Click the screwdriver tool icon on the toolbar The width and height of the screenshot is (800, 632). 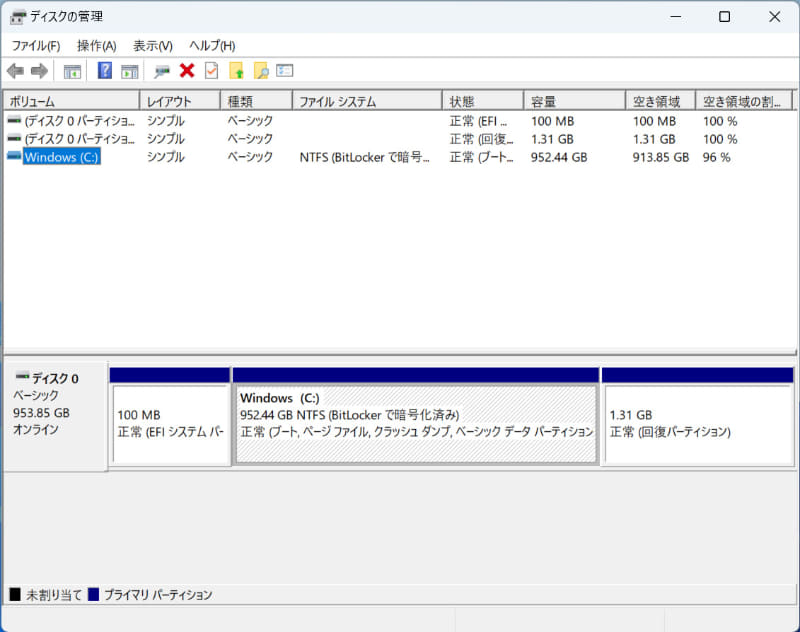tap(161, 70)
